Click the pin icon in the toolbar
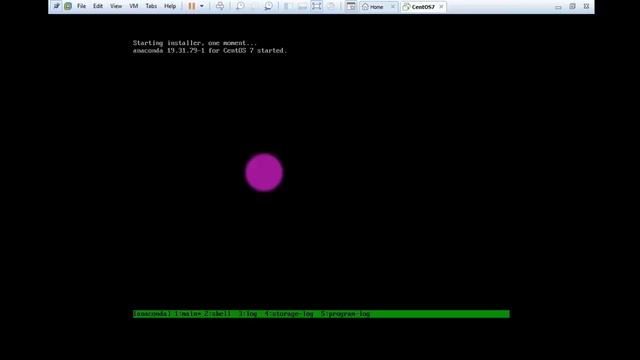Image resolution: width=640 pixels, height=360 pixels. [57, 6]
